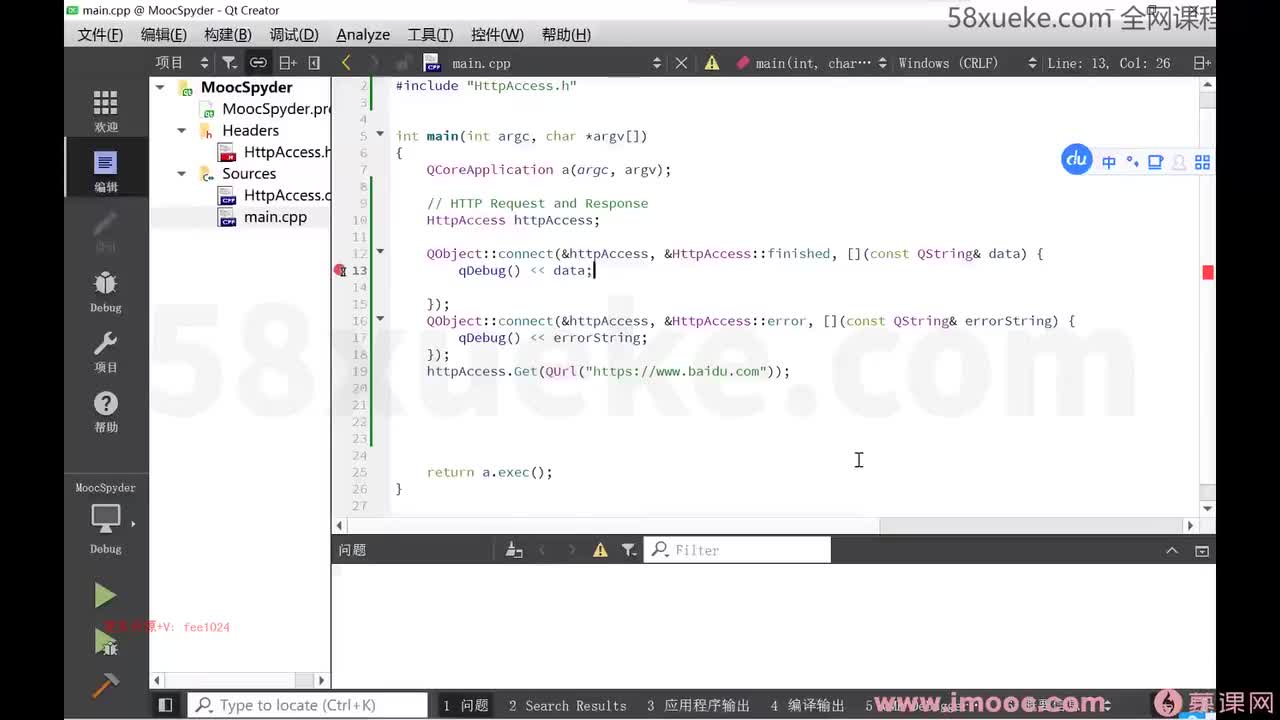Fold the error lambda at line 16

point(380,318)
